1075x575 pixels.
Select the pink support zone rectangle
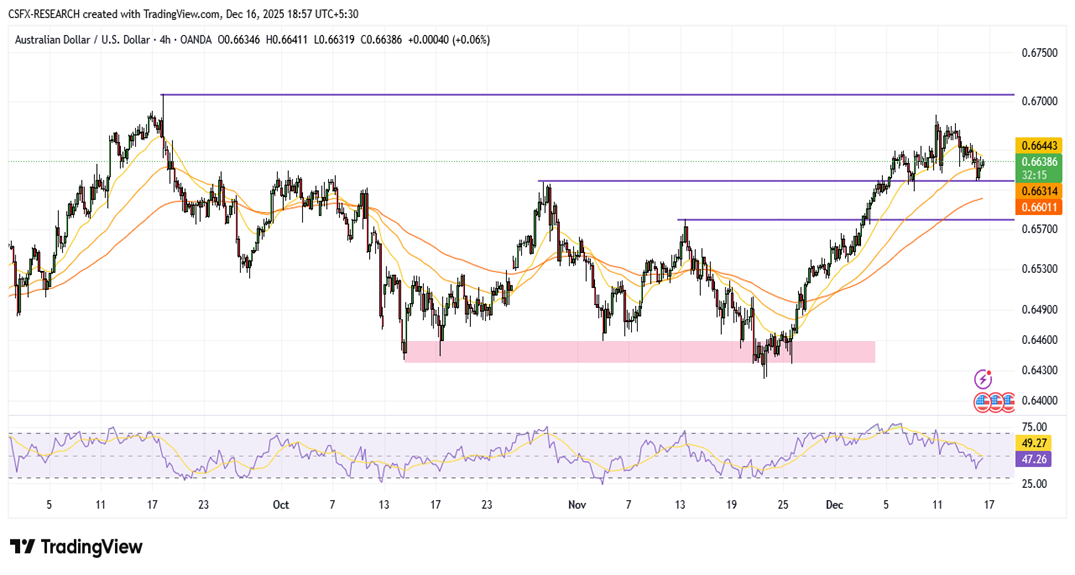(x=640, y=351)
